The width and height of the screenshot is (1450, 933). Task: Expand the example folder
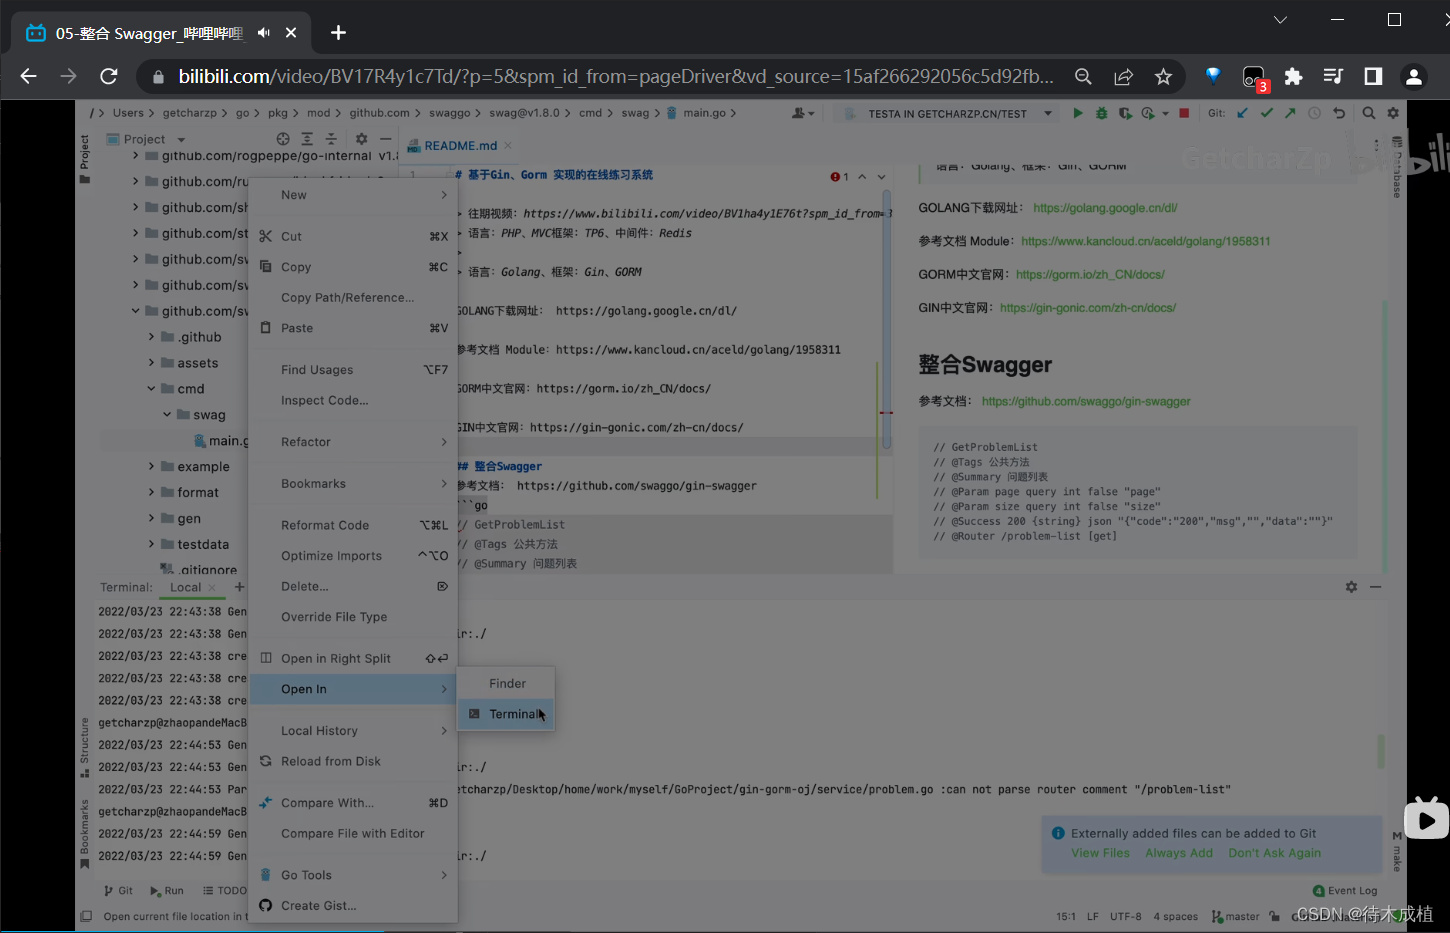(x=151, y=467)
